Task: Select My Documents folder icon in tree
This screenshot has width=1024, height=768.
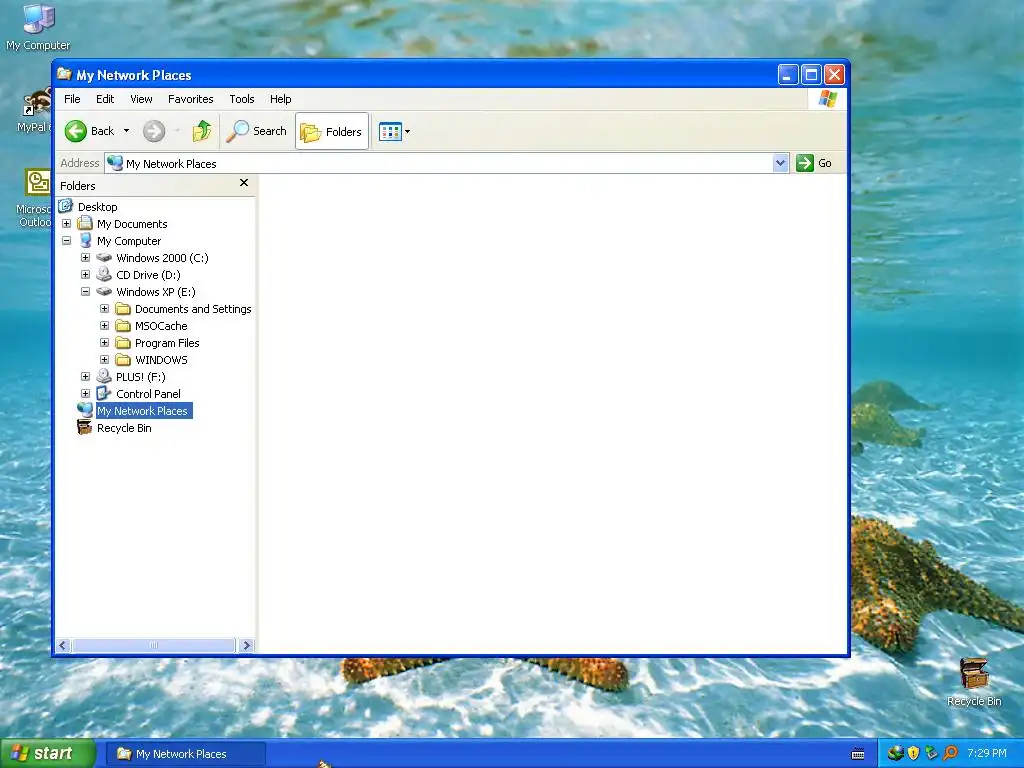Action: click(x=85, y=223)
